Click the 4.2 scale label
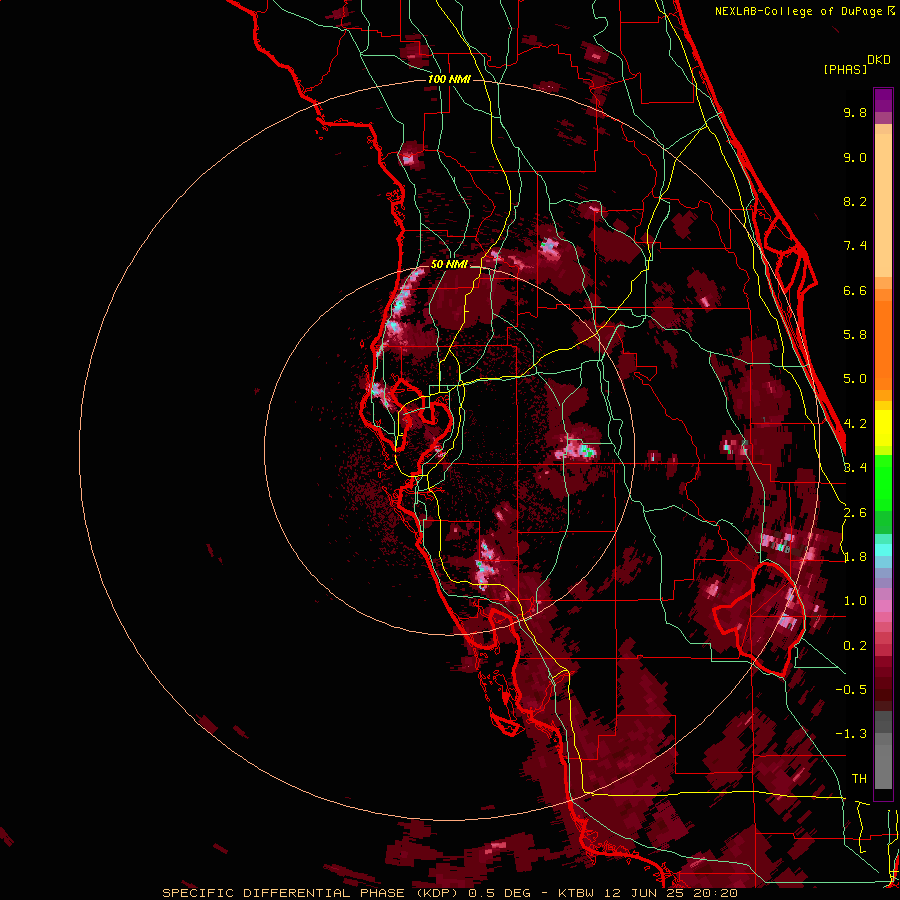 (855, 424)
